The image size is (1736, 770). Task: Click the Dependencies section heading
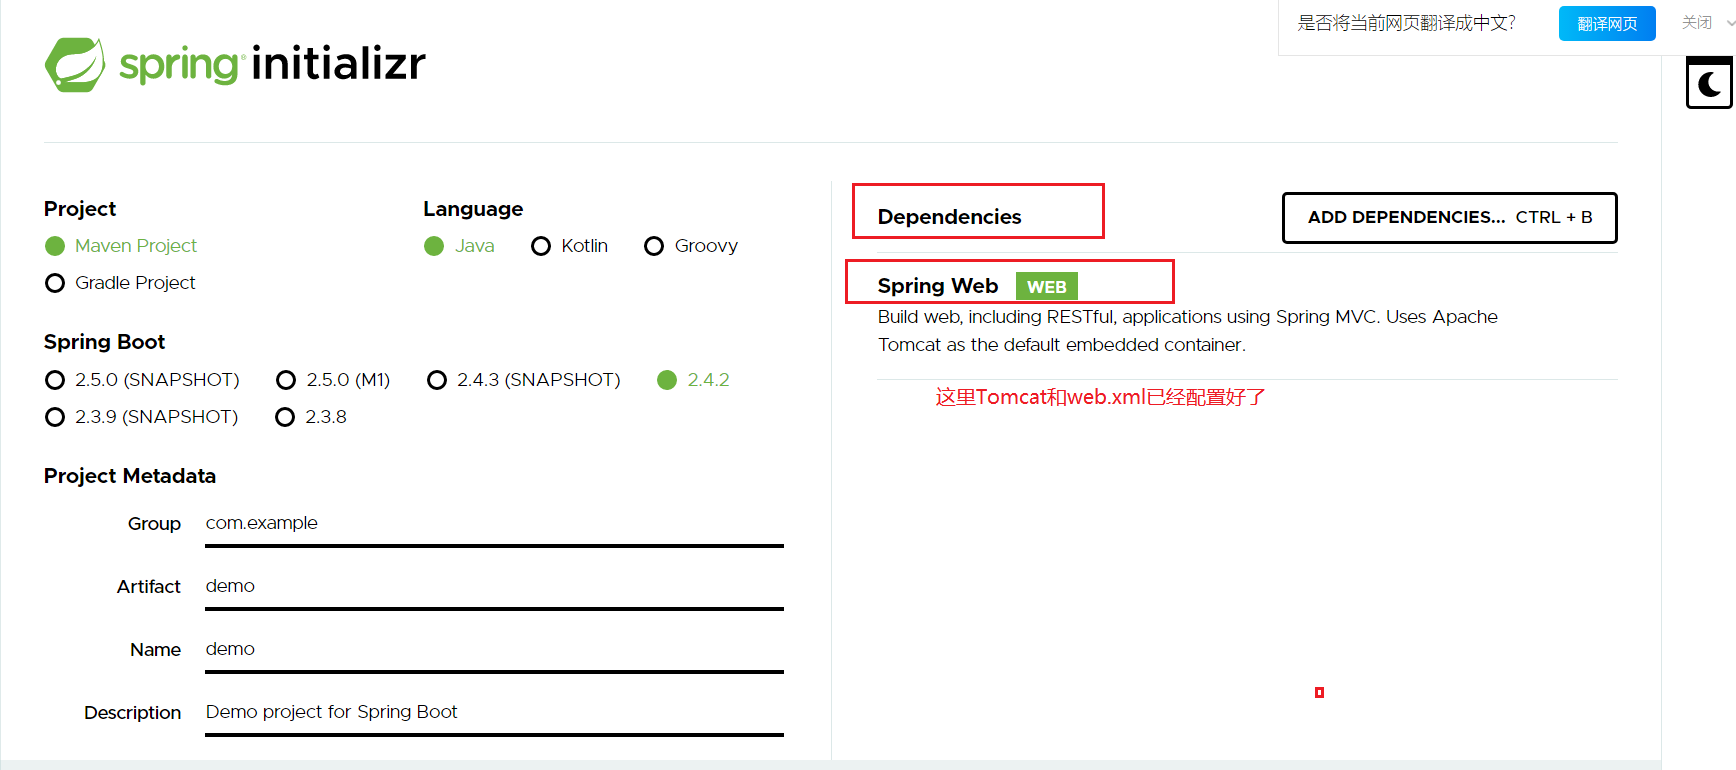point(950,217)
